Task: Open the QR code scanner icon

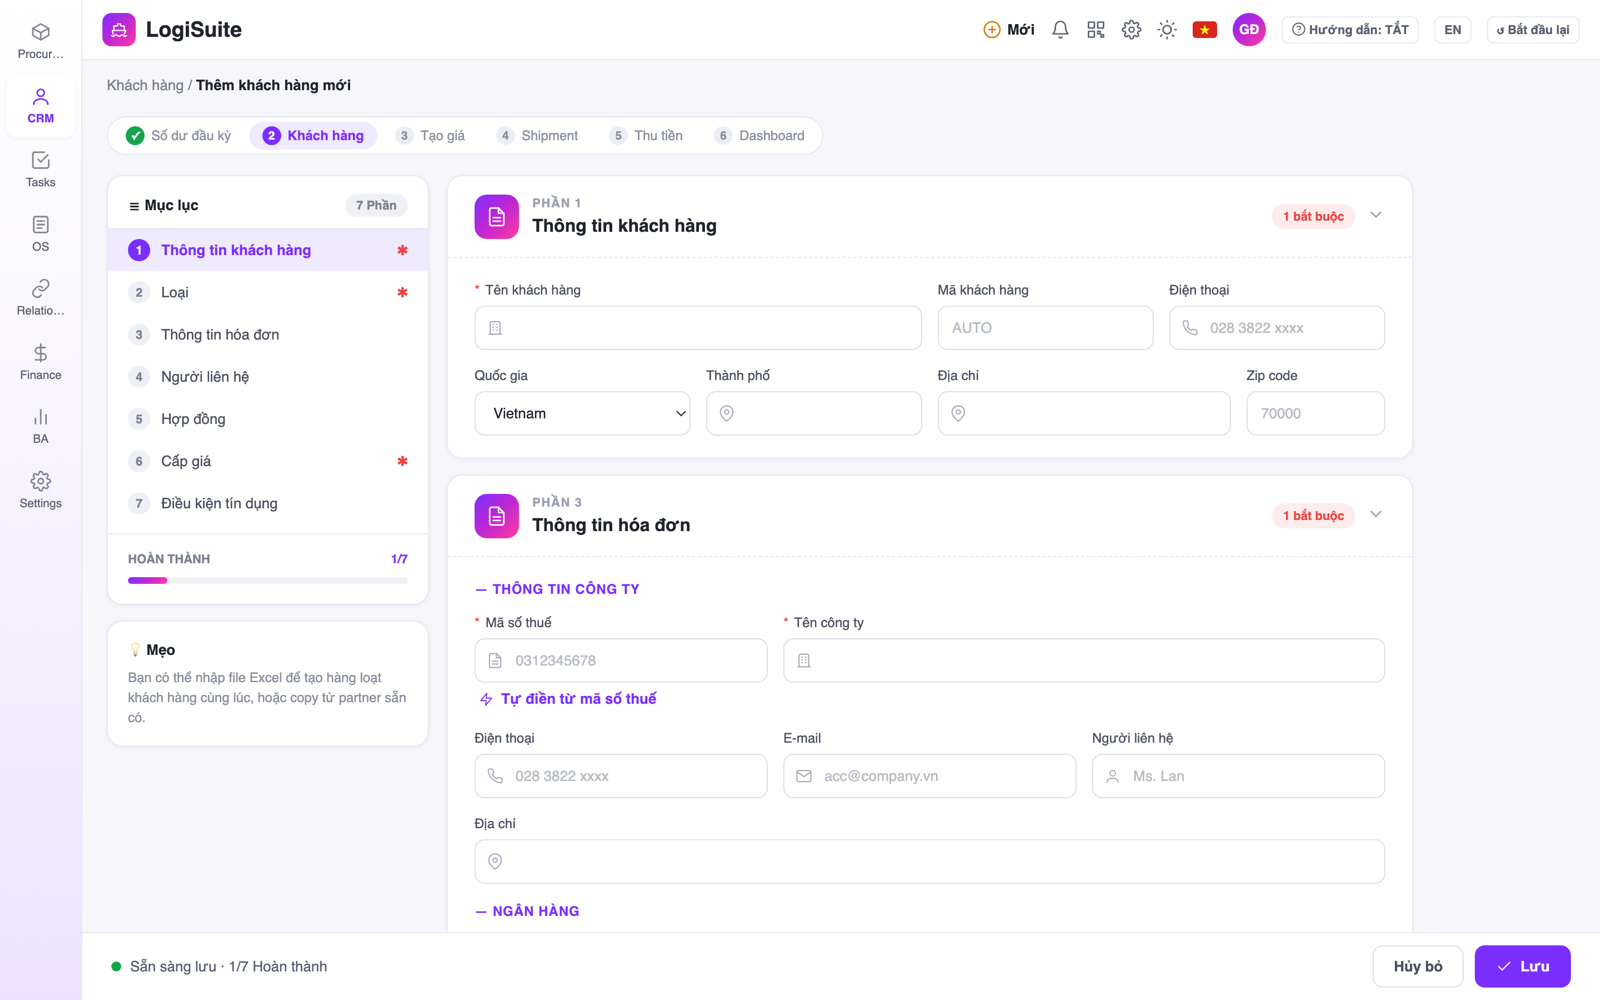Action: pos(1096,30)
